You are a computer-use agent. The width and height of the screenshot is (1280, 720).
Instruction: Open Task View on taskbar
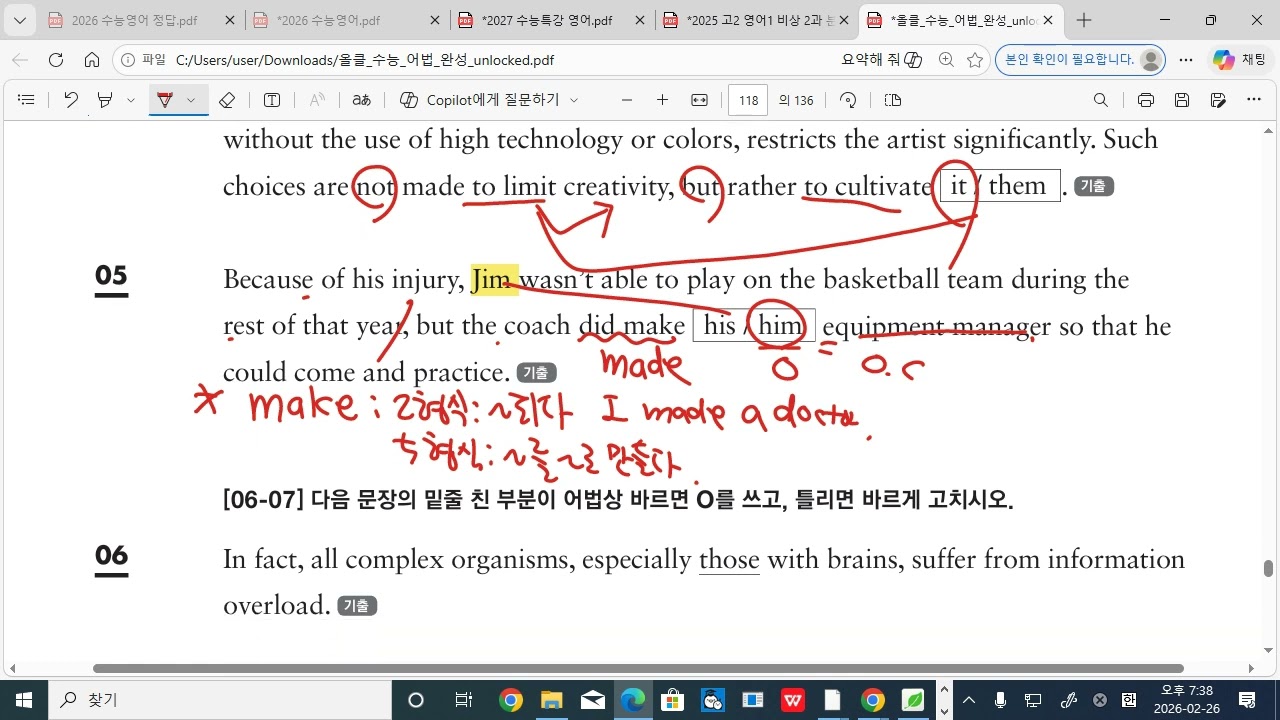pos(463,700)
